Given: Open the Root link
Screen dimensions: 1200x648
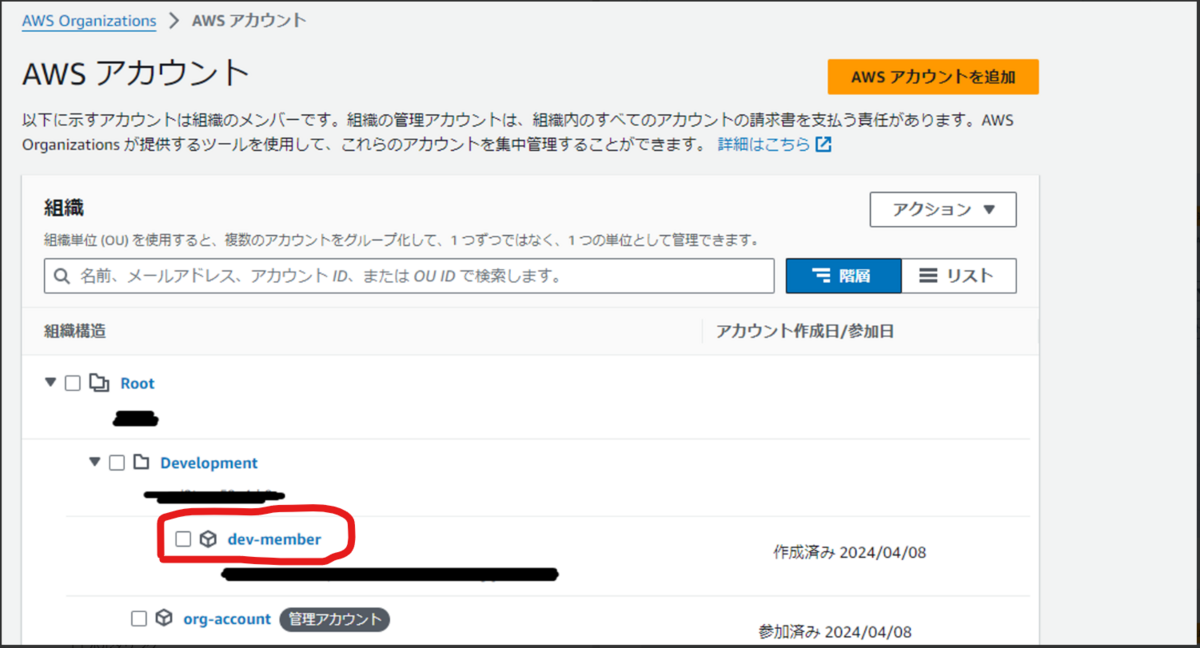Looking at the screenshot, I should (138, 383).
